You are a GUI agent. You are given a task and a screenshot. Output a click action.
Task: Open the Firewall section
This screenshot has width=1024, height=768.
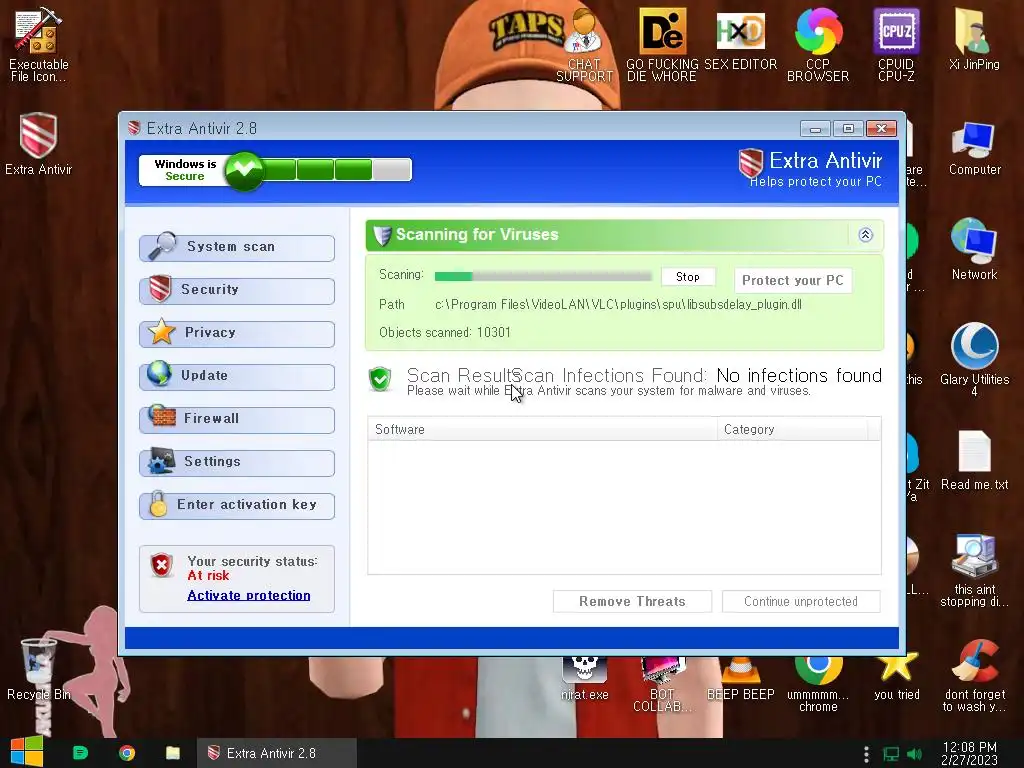click(237, 419)
